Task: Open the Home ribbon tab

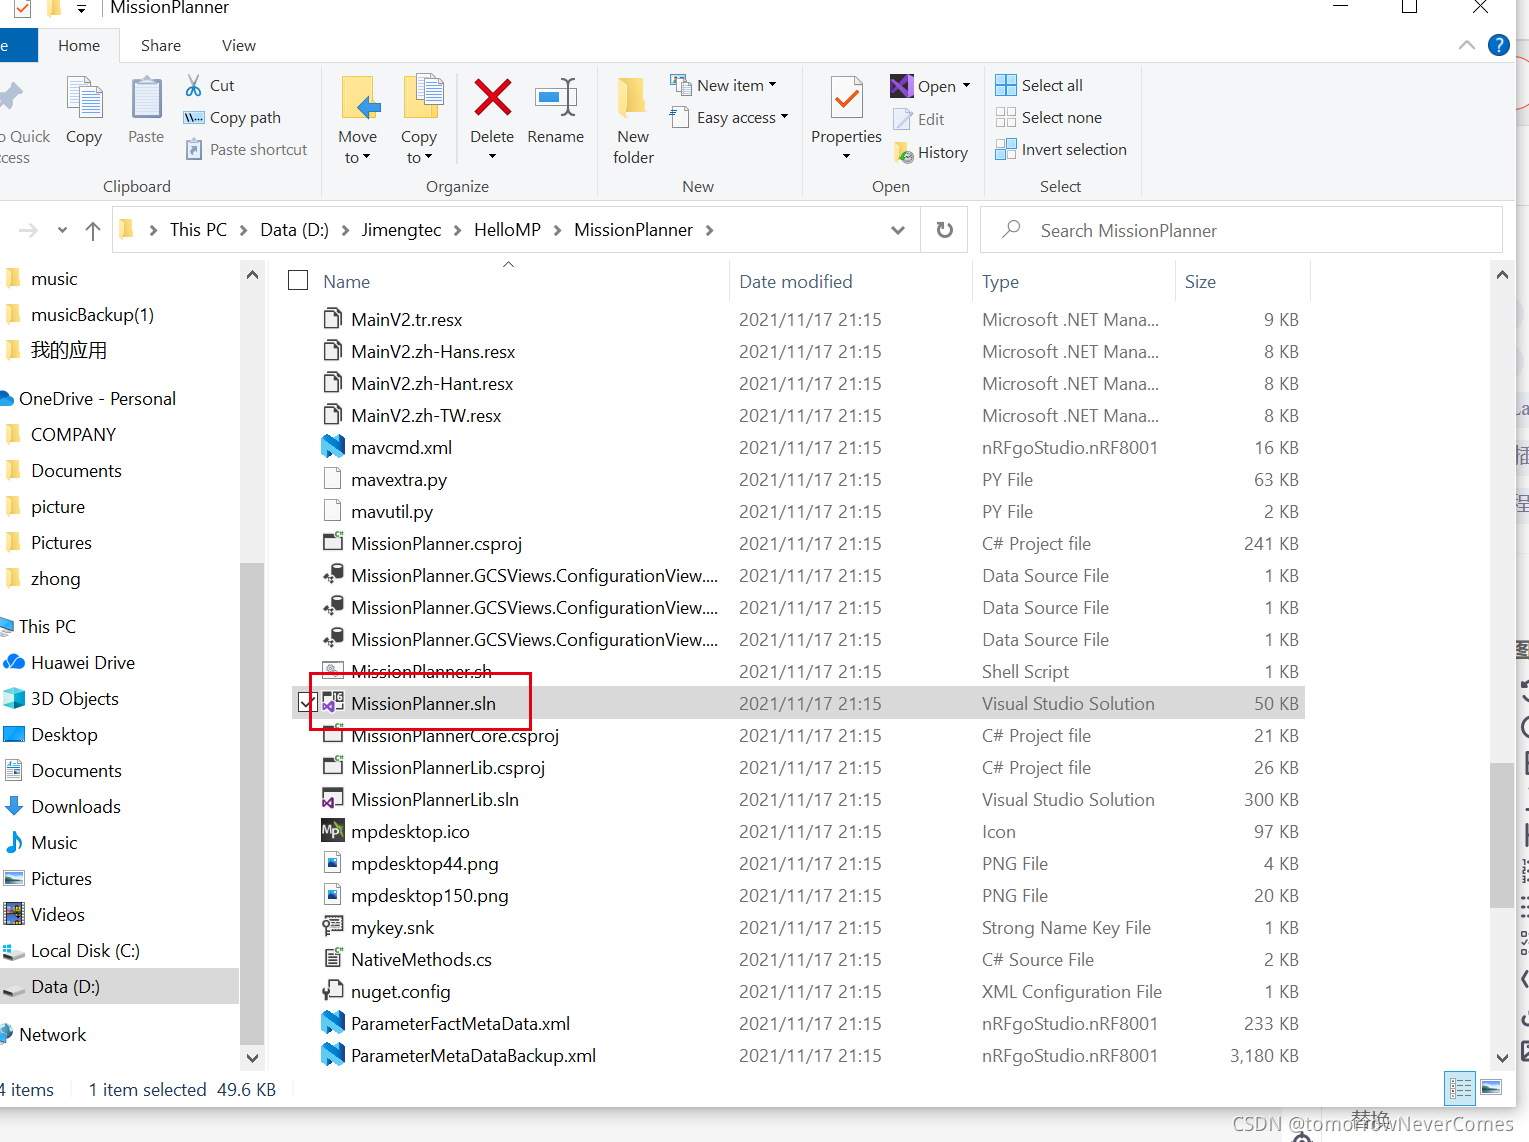Action: point(79,46)
